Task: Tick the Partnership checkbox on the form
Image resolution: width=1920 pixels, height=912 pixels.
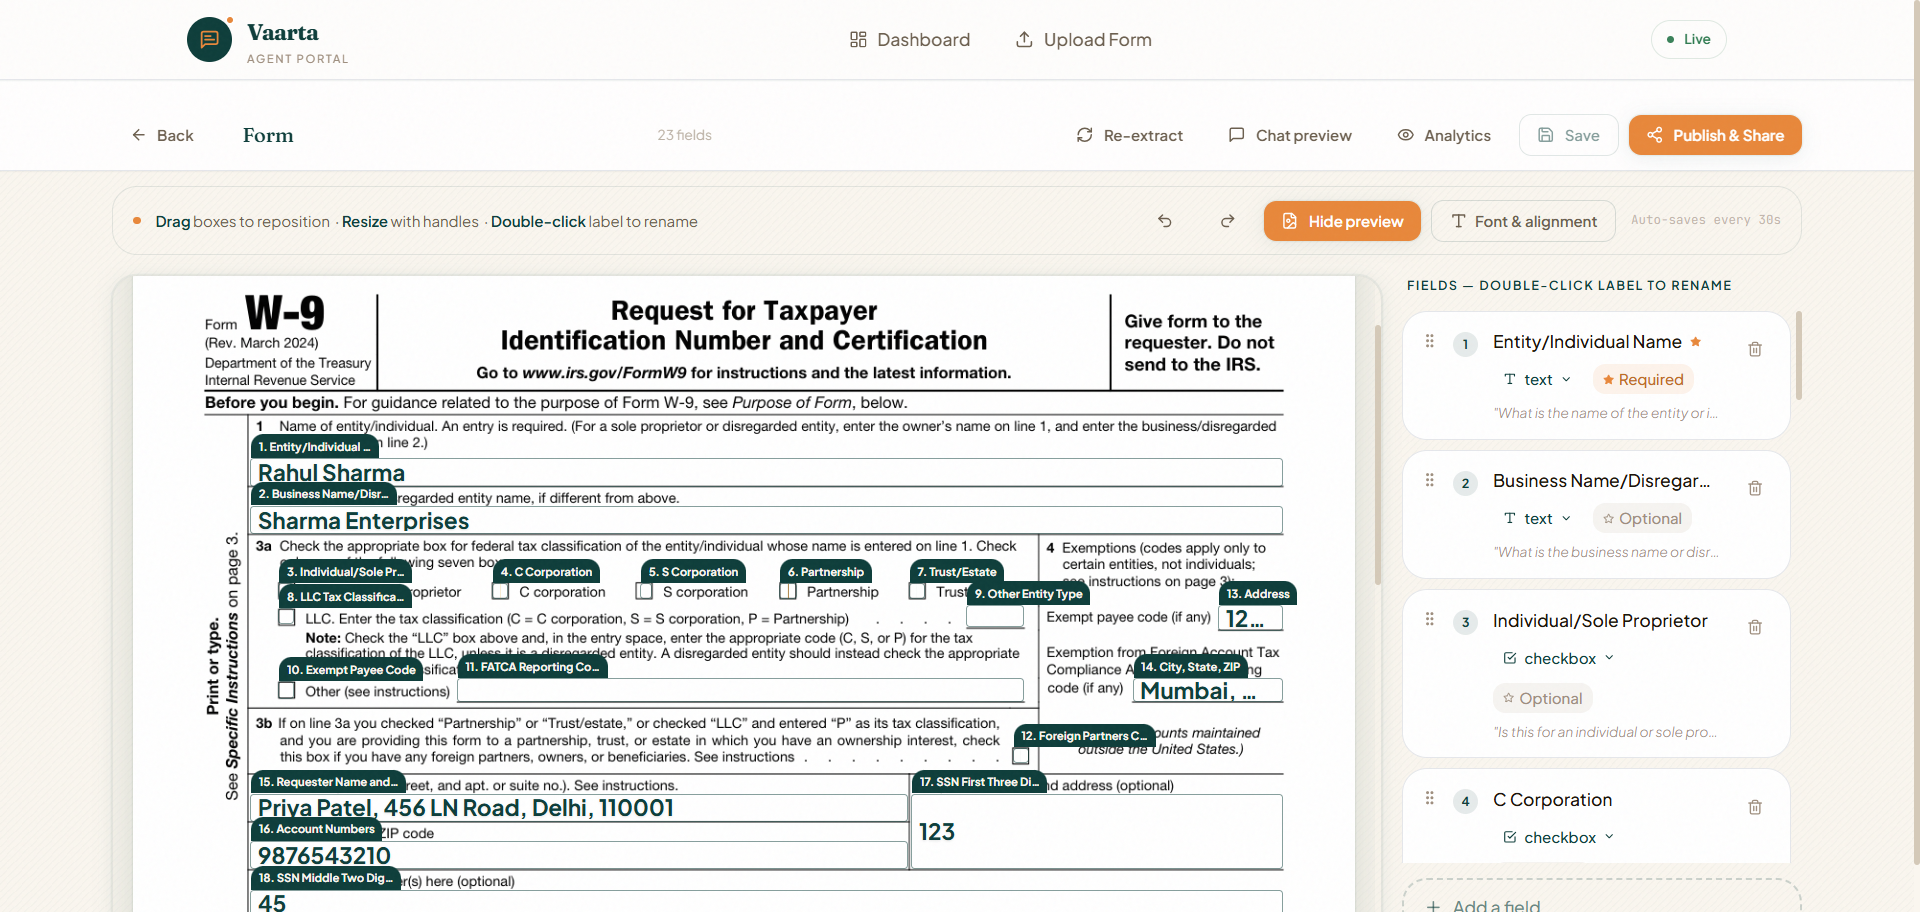Action: (x=789, y=592)
